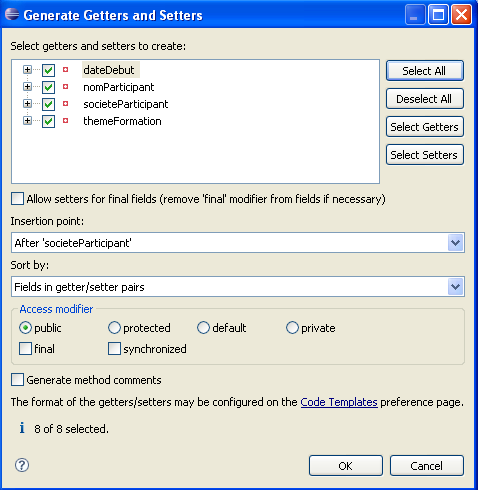Expand the dateDebut tree node
This screenshot has width=478, height=490.
pyautogui.click(x=27, y=70)
